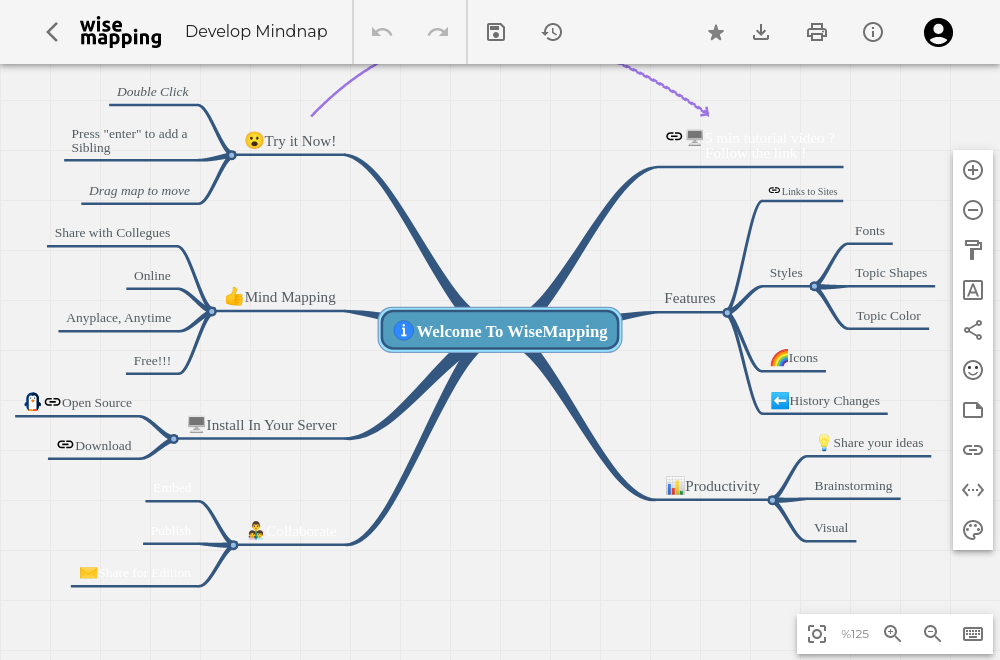
Task: Select the Free!!! topic
Action: coord(152,361)
